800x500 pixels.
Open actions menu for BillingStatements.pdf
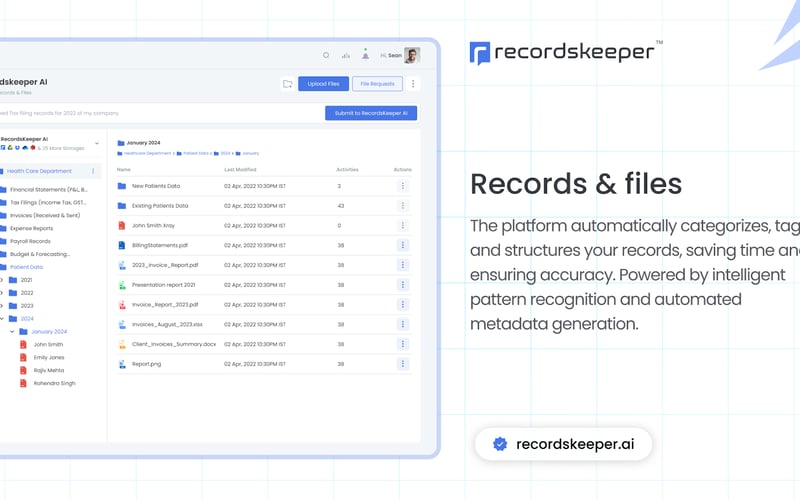click(x=403, y=245)
